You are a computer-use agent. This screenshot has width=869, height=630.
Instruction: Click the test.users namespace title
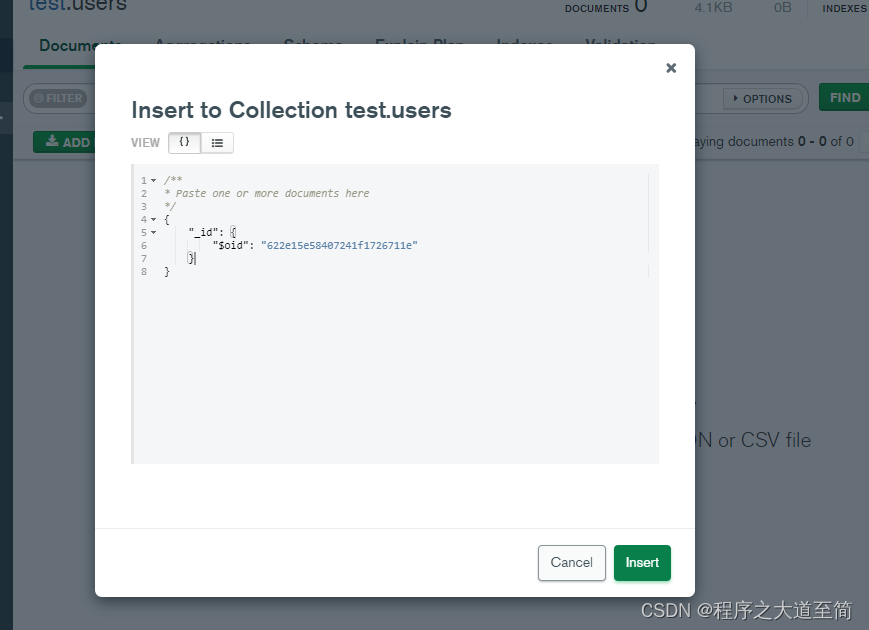(x=78, y=6)
